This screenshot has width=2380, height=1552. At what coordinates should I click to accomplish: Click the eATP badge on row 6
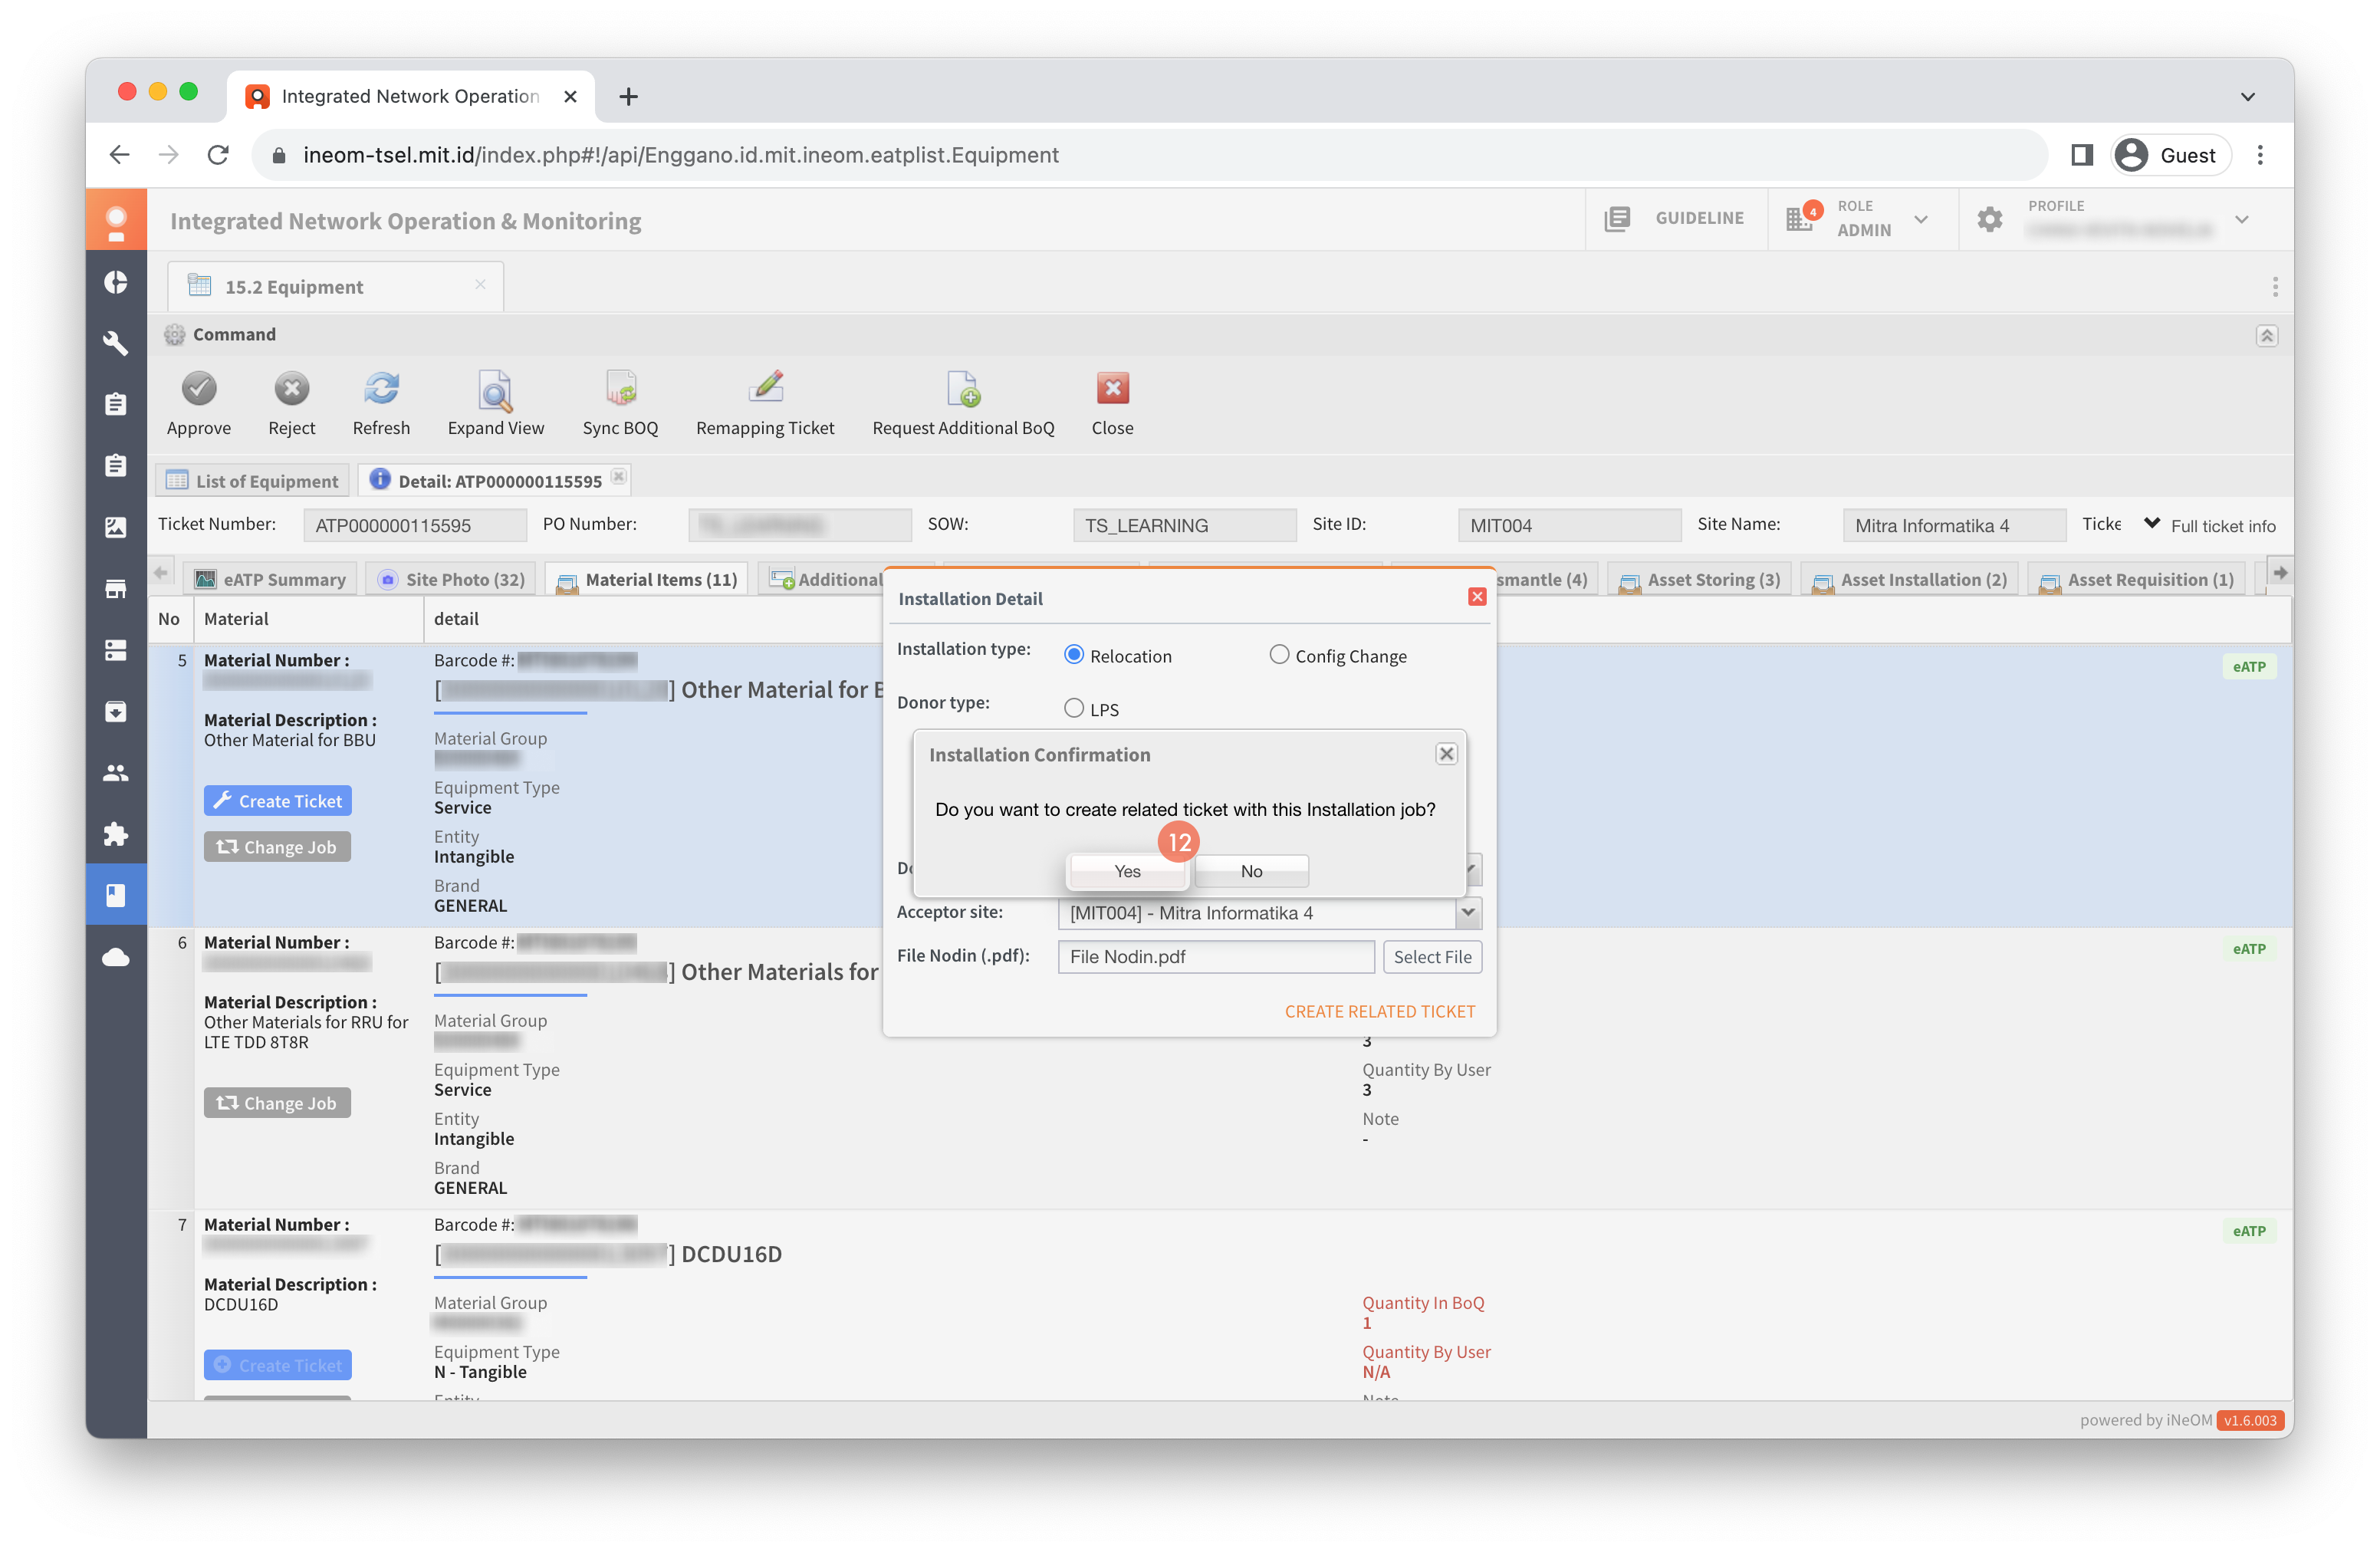coord(2248,948)
